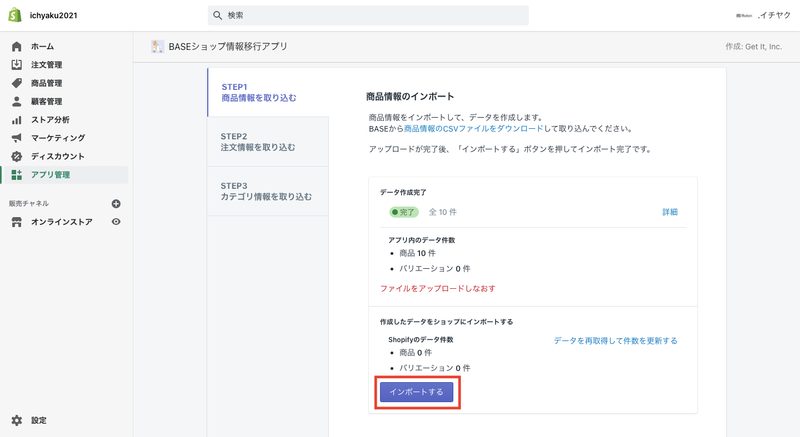Image resolution: width=800 pixels, height=437 pixels.
Task: Click the marketing megaphone icon
Action: pos(16,138)
